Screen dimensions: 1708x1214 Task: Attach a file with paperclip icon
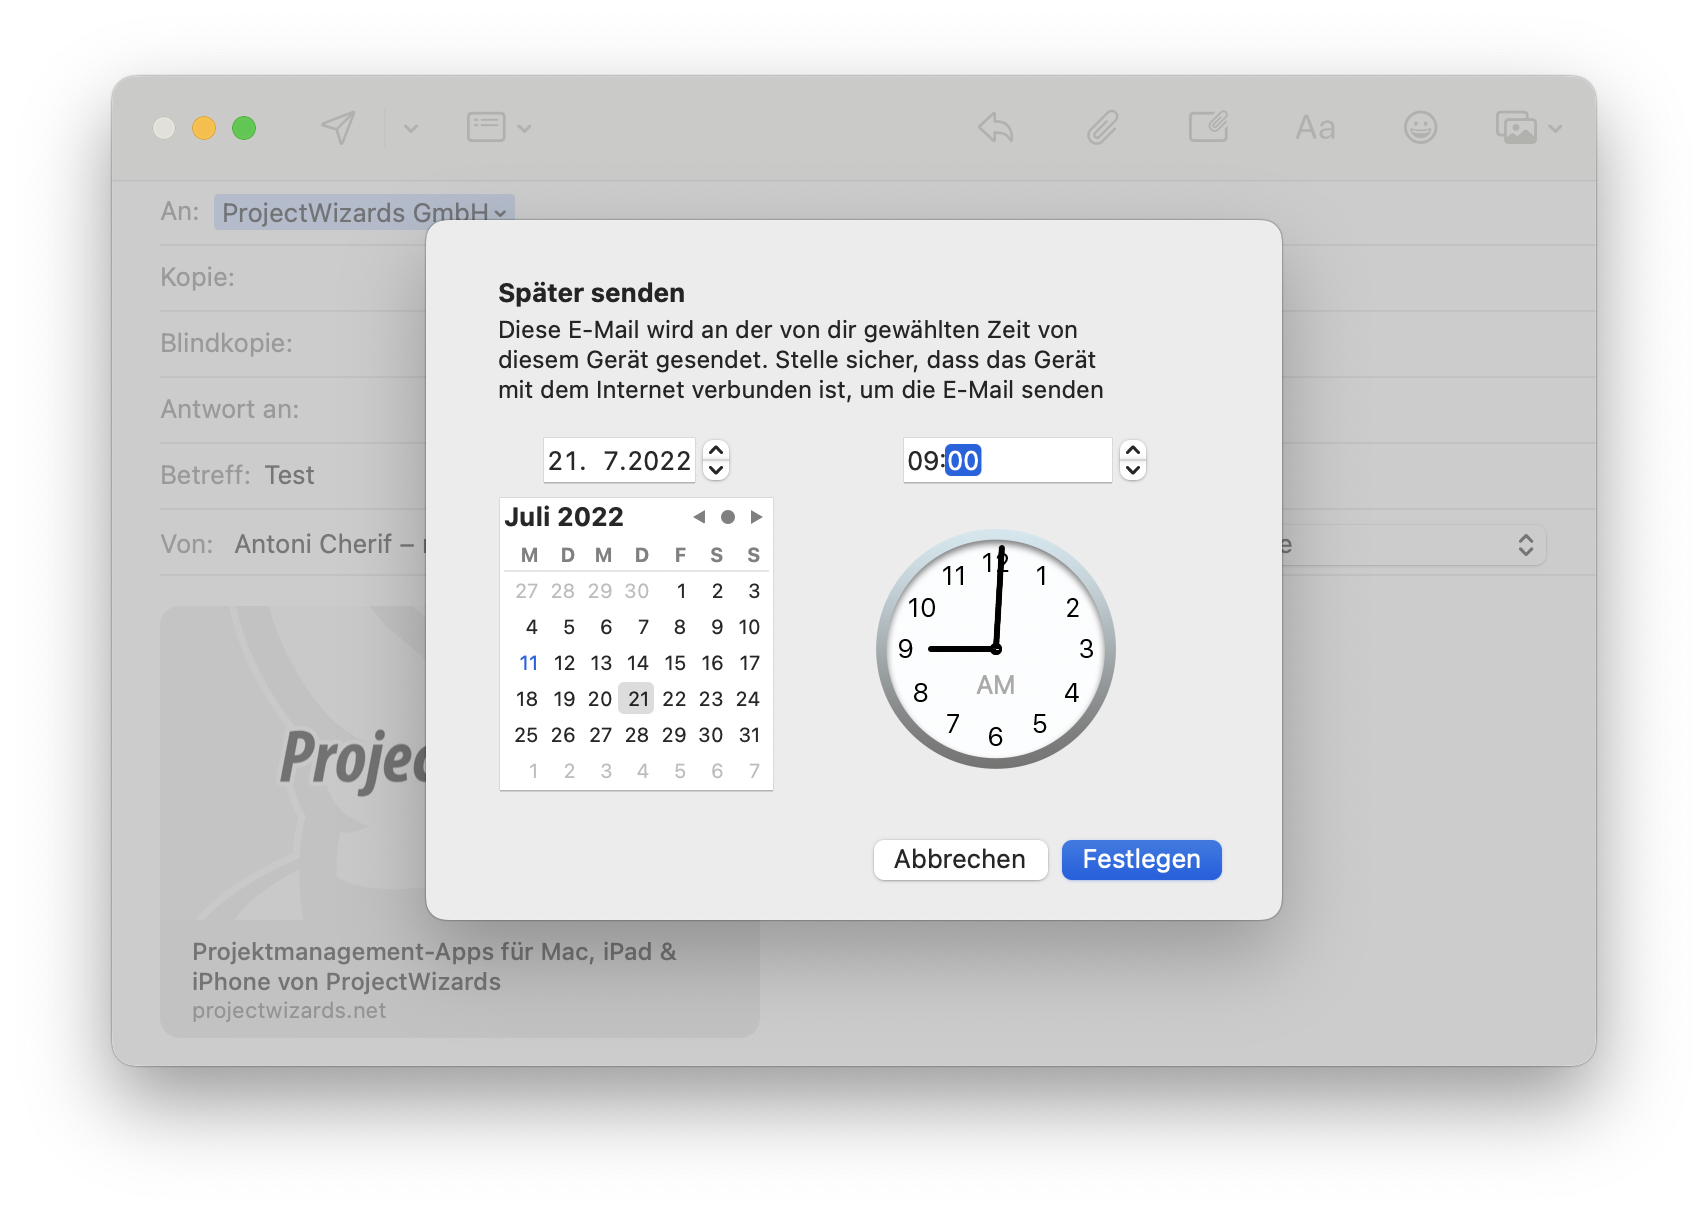tap(1102, 128)
